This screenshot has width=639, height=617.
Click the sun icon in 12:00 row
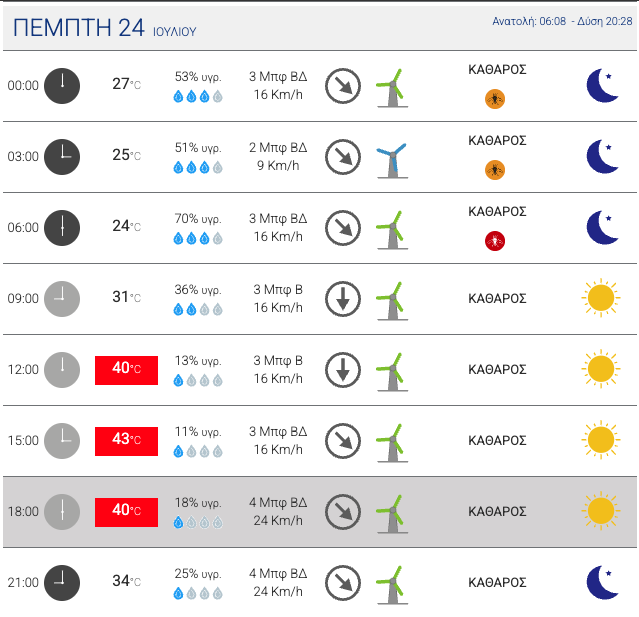(x=600, y=369)
